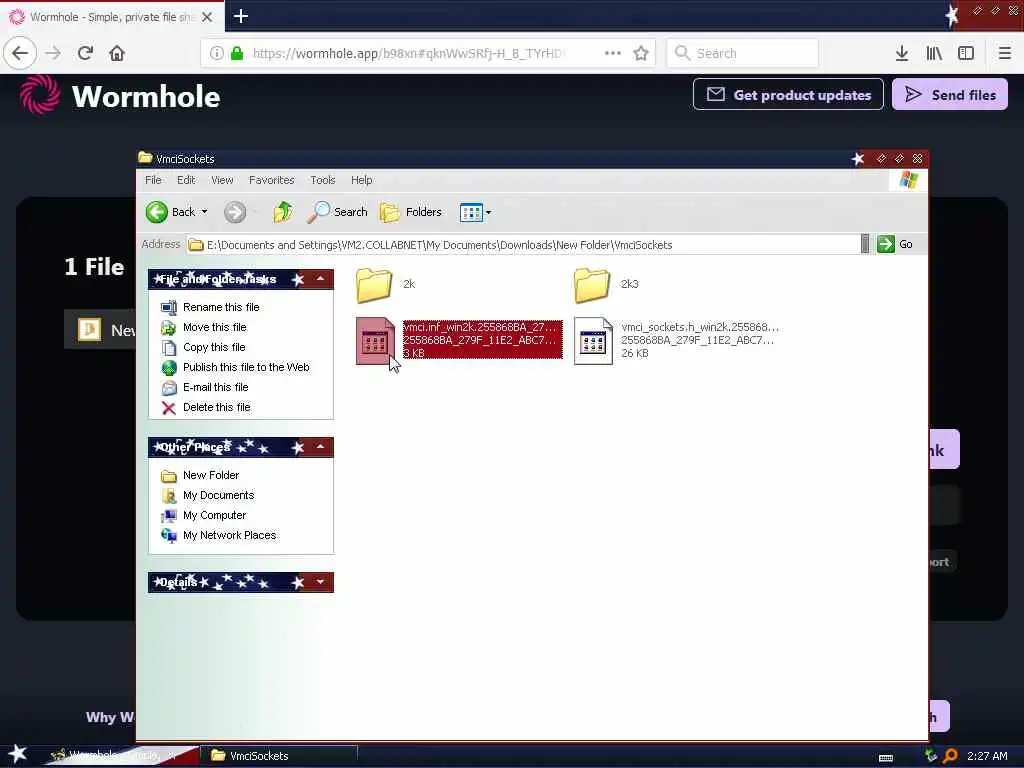
Task: Click Move this file
Action: click(x=214, y=327)
